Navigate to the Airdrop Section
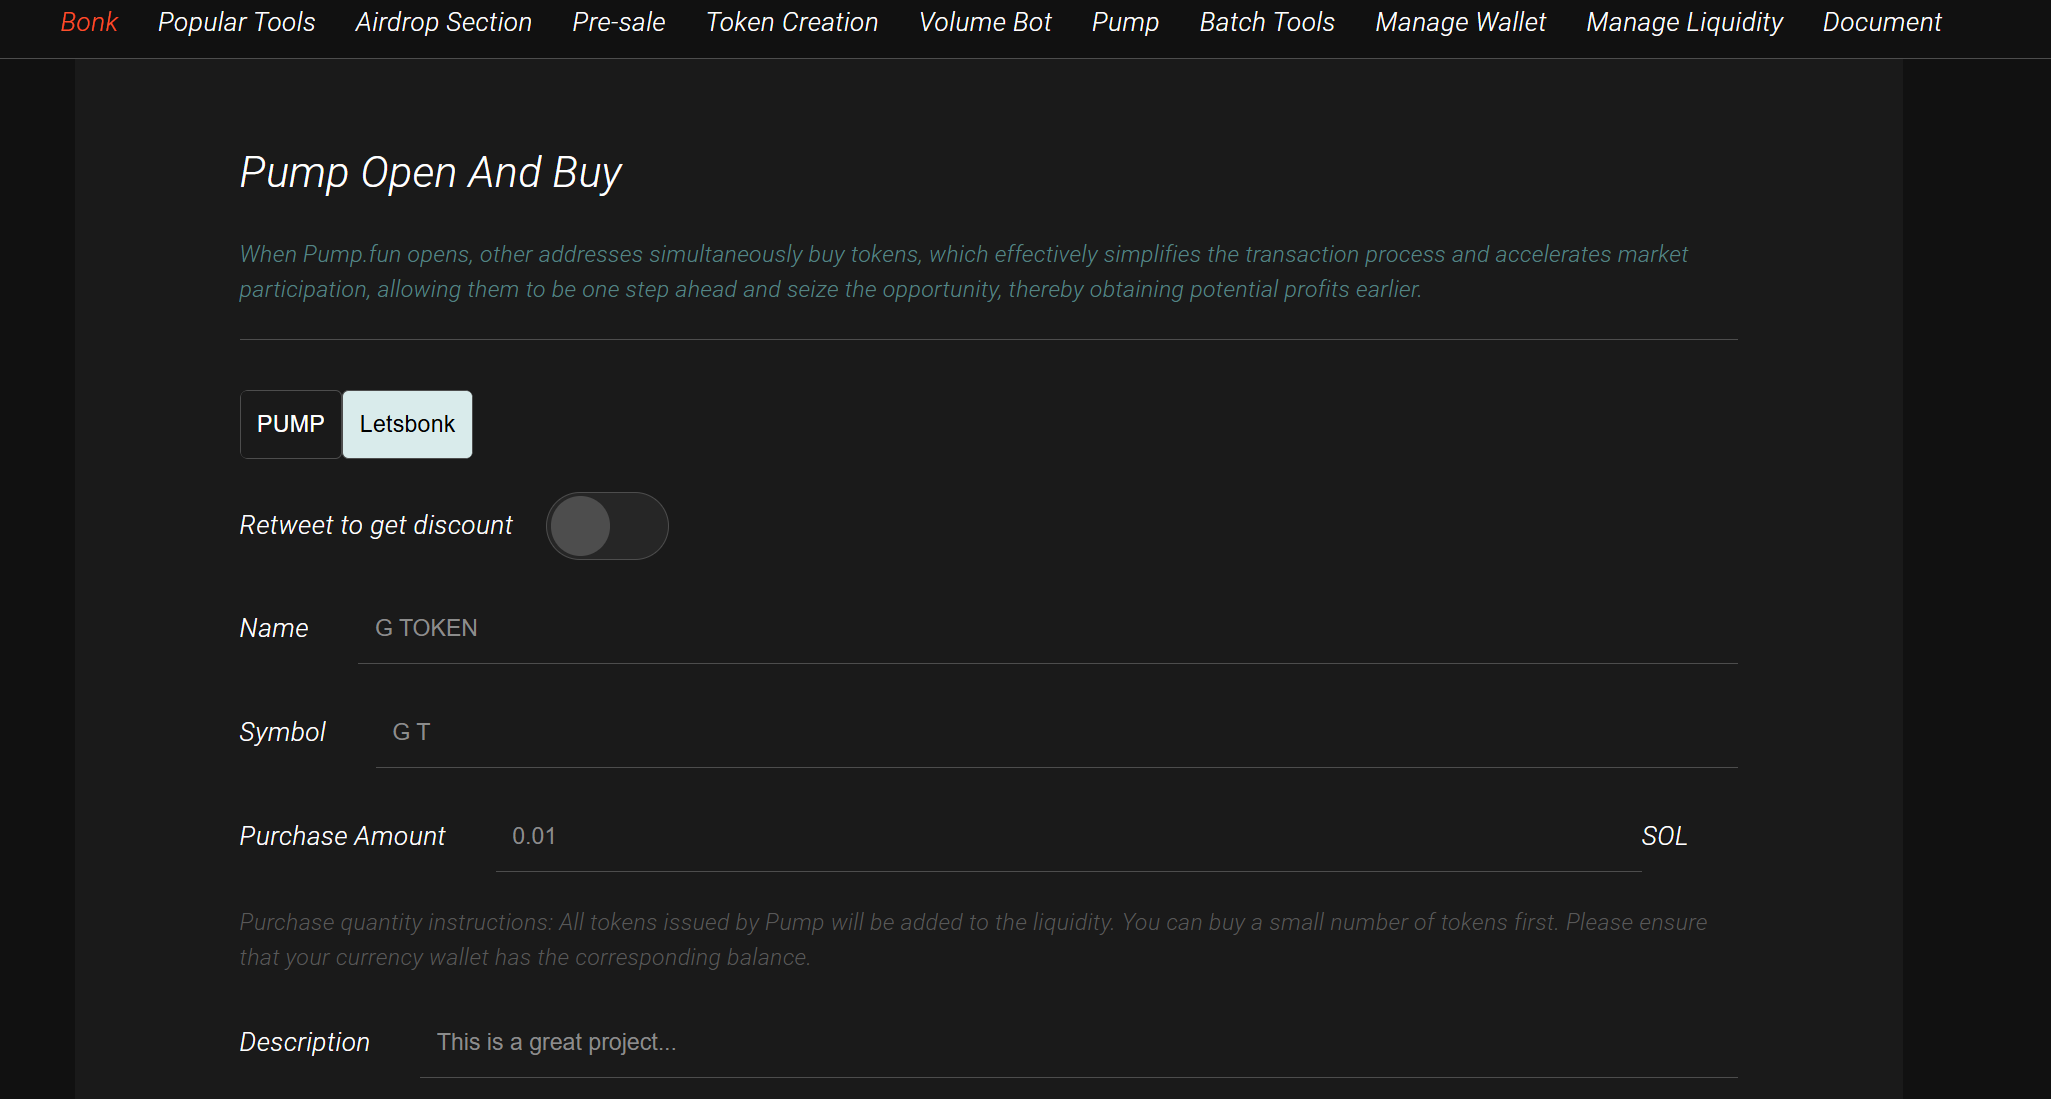Image resolution: width=2051 pixels, height=1099 pixels. (x=443, y=22)
